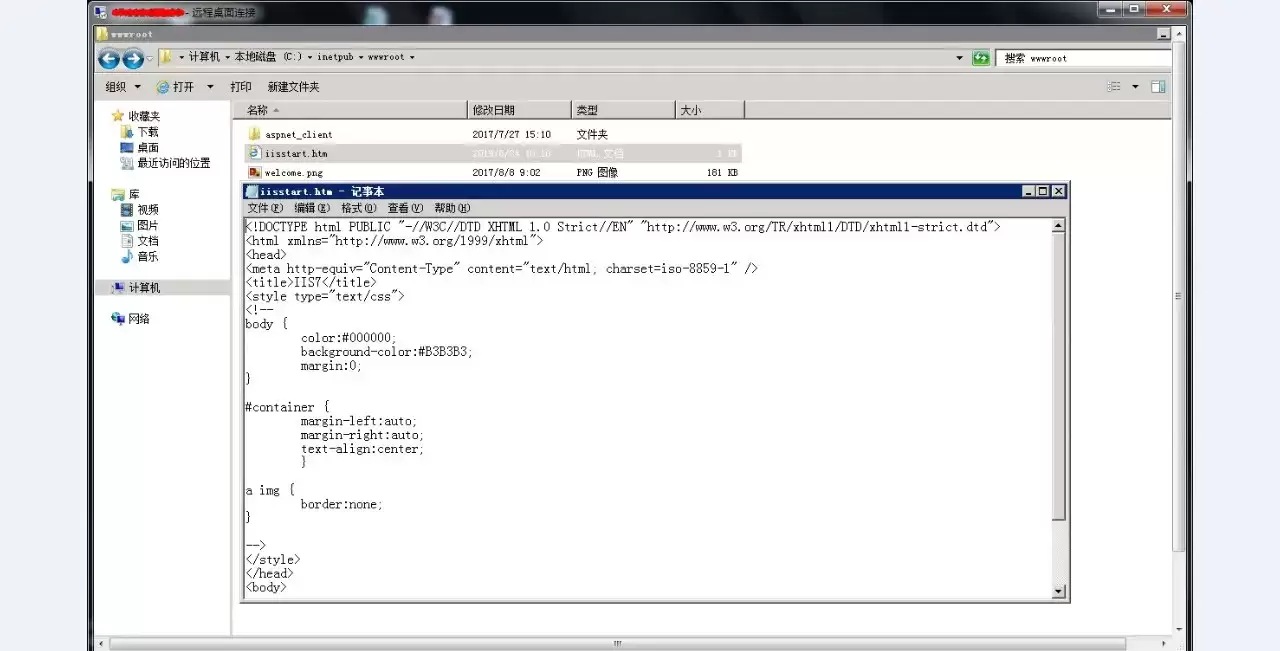Screen dimensions: 1280x651
Task: Open Notepad's 查看(V) View menu
Action: (x=406, y=208)
